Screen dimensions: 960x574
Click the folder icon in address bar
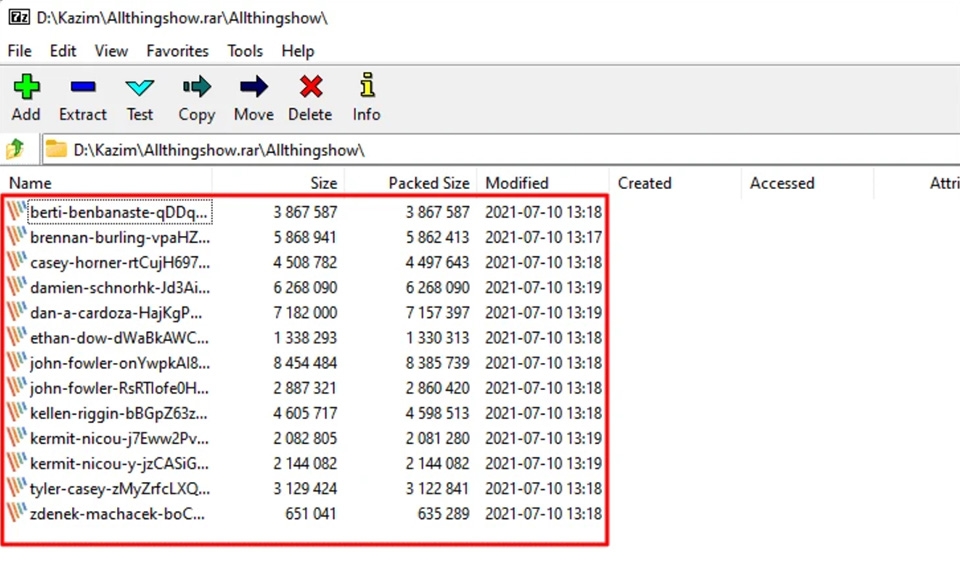56,149
